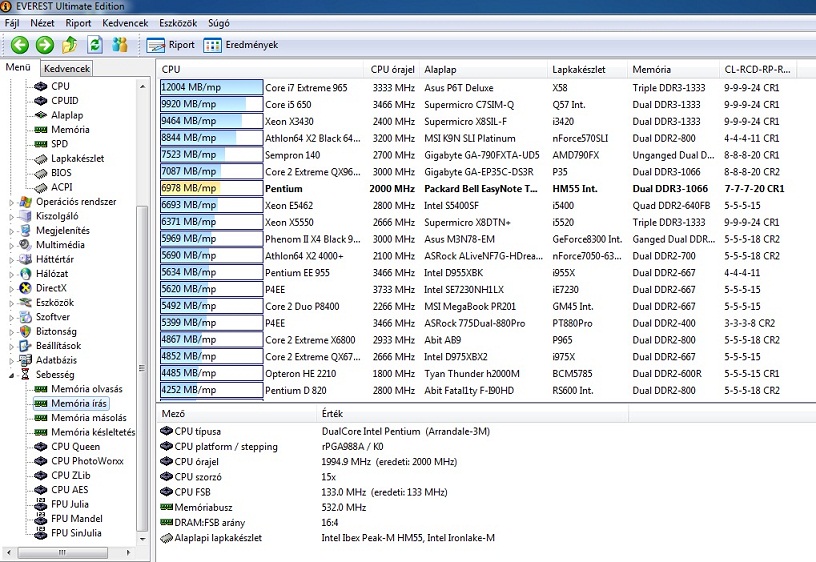This screenshot has width=816, height=562.
Task: Select the ACPI tree icon
Action: pos(41,187)
